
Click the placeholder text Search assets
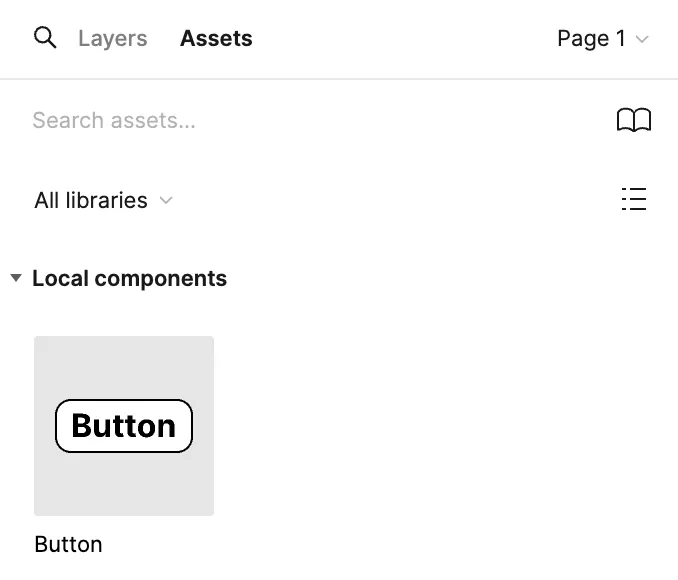click(x=114, y=121)
